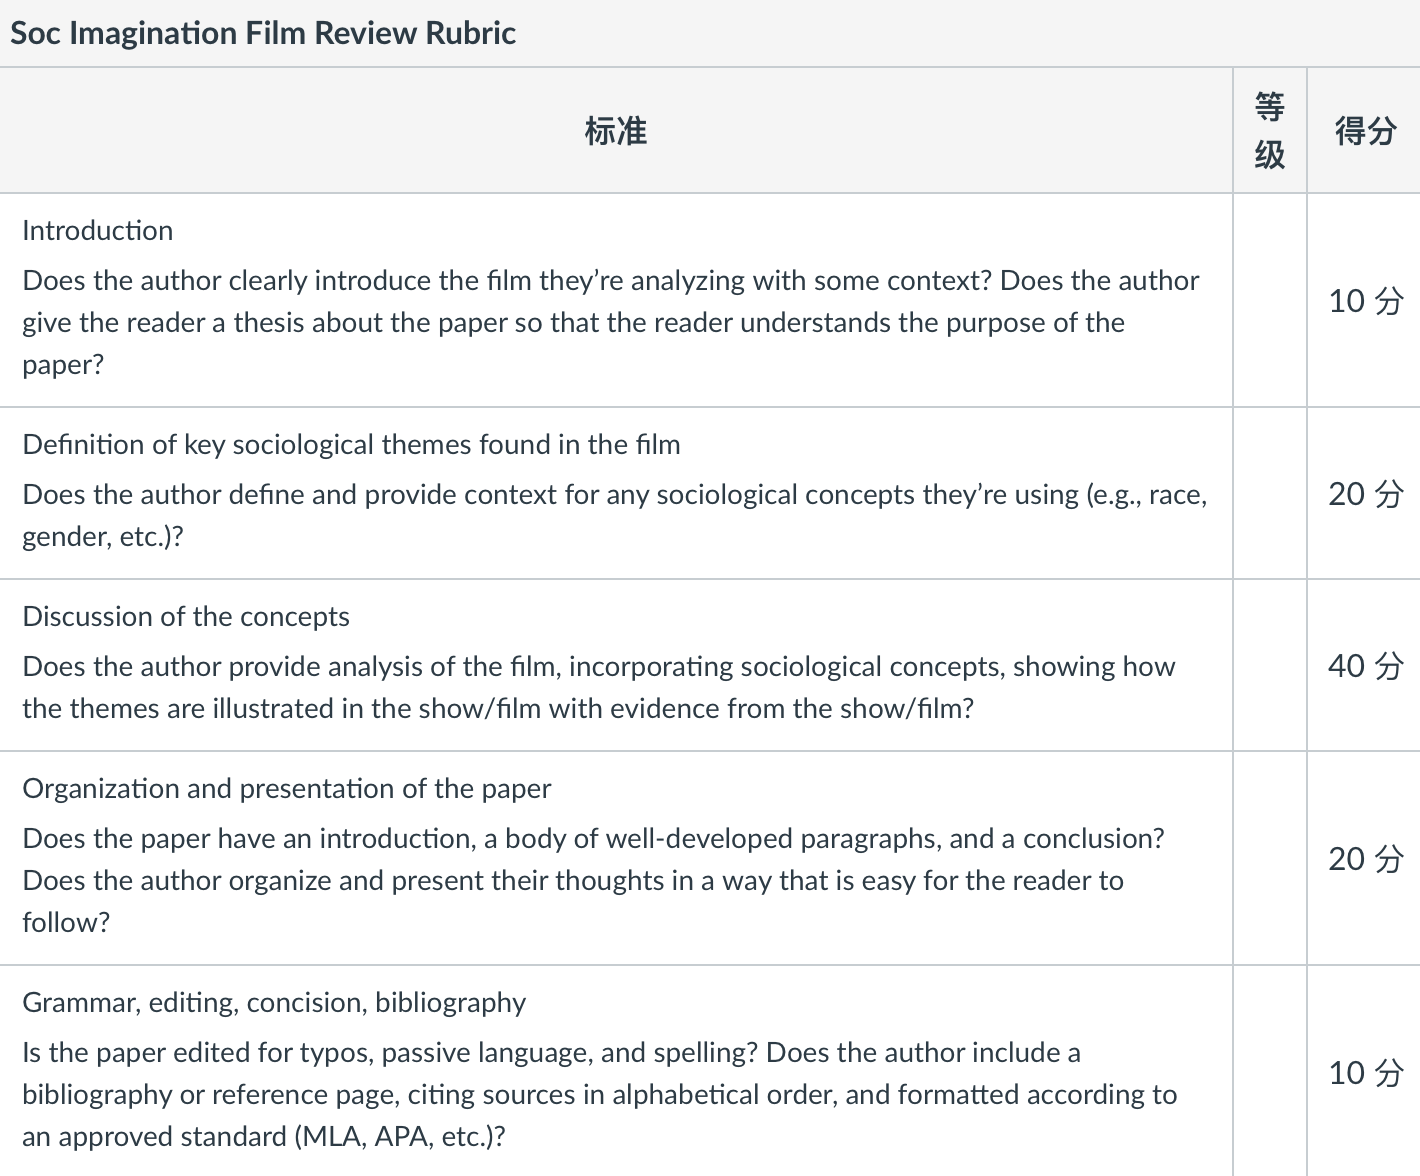Click the 10 分 score for Grammar row
Image resolution: width=1420 pixels, height=1176 pixels.
pos(1365,1072)
